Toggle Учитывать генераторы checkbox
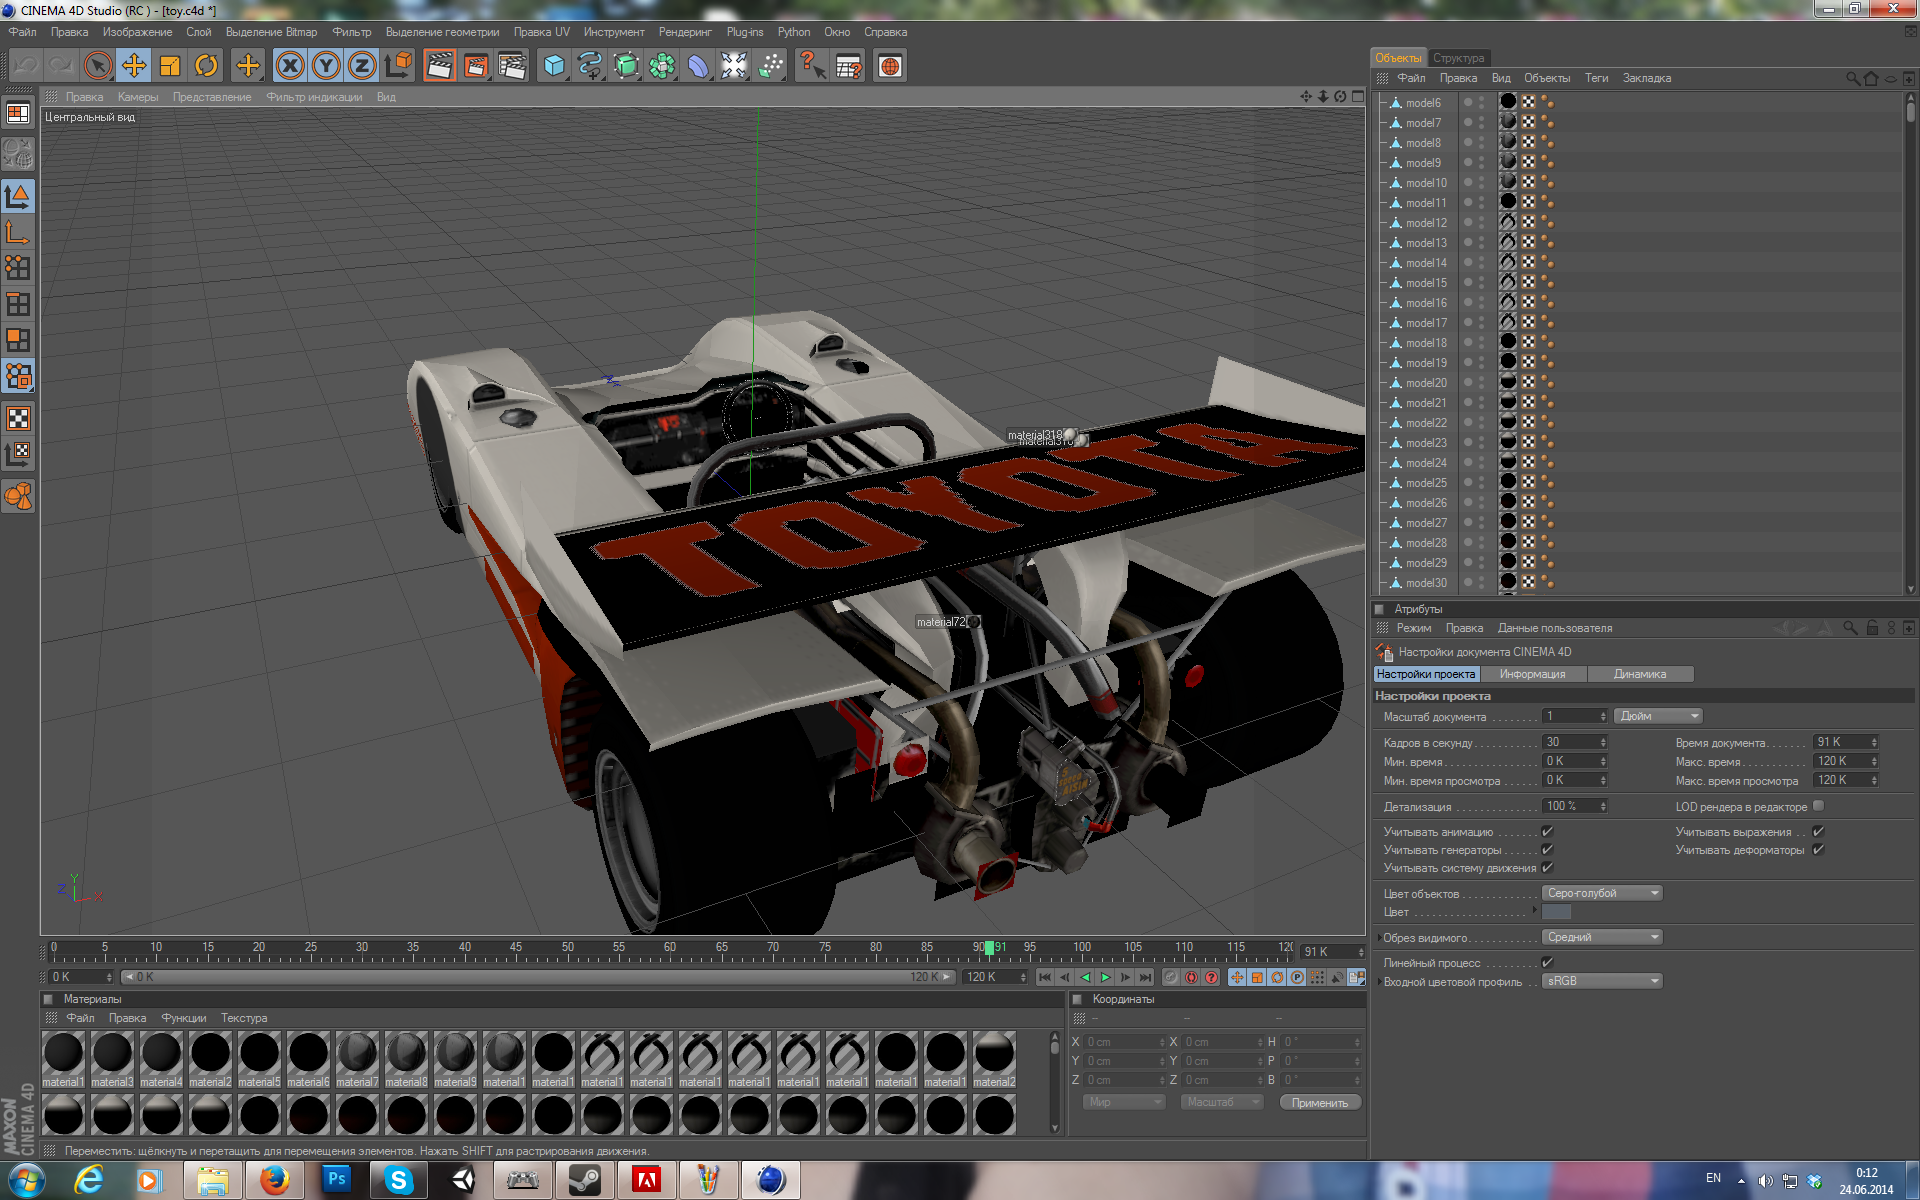Screen dimensions: 1920x1200 coord(1547,849)
